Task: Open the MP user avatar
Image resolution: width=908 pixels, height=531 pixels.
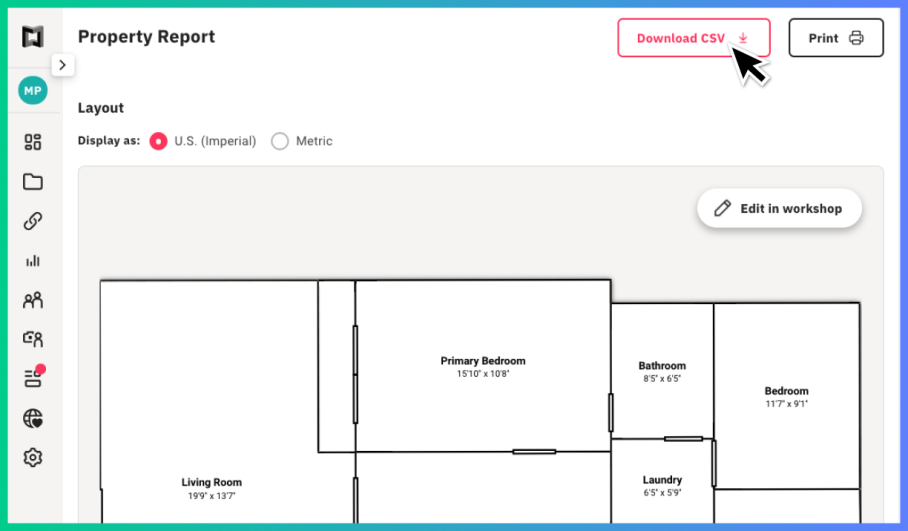Action: tap(33, 90)
